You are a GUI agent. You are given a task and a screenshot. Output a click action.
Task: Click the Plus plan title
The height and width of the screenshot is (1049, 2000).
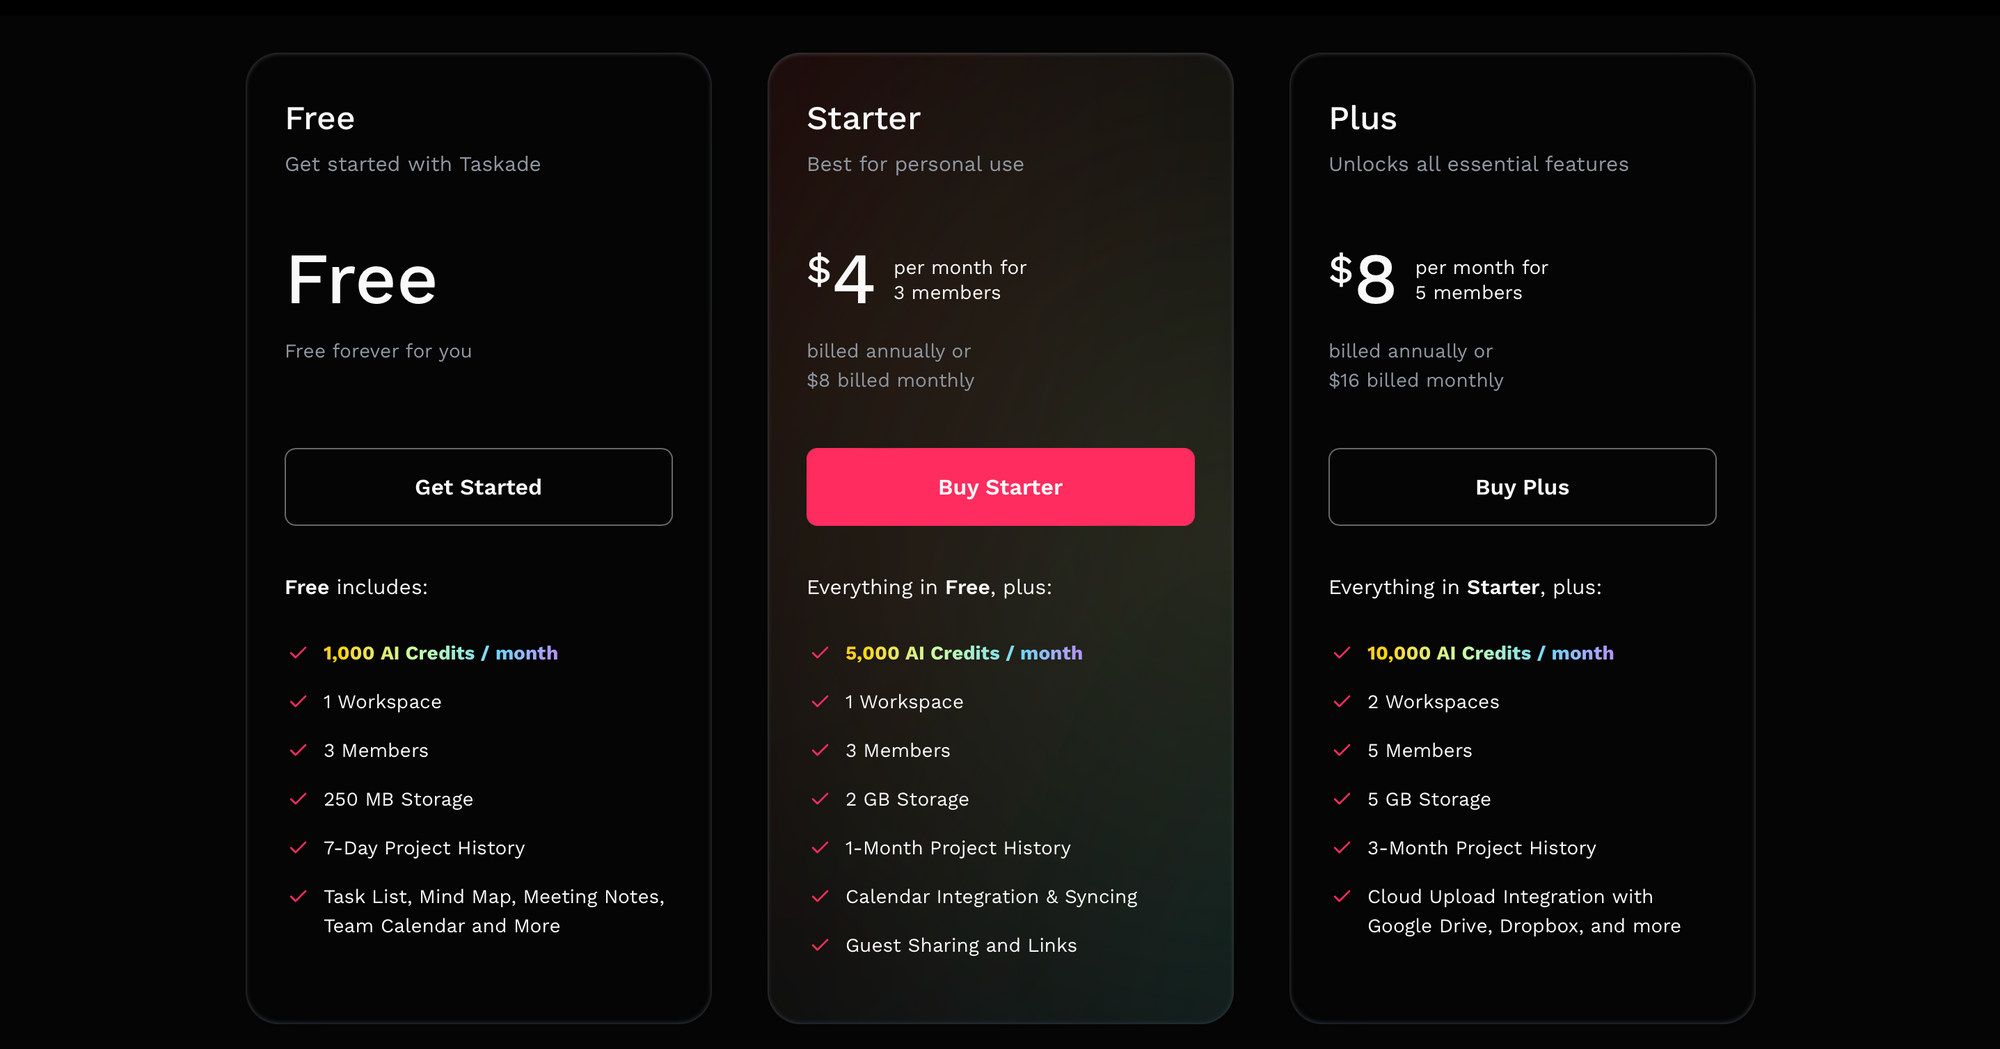pos(1363,118)
